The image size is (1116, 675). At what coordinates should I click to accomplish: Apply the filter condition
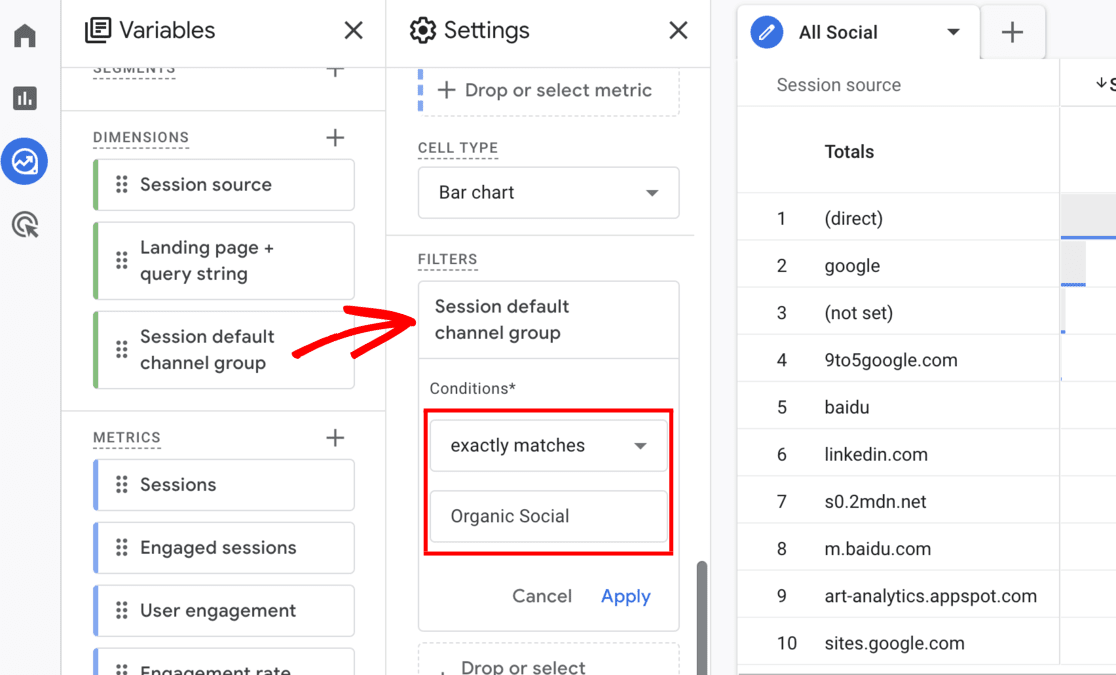pyautogui.click(x=625, y=596)
